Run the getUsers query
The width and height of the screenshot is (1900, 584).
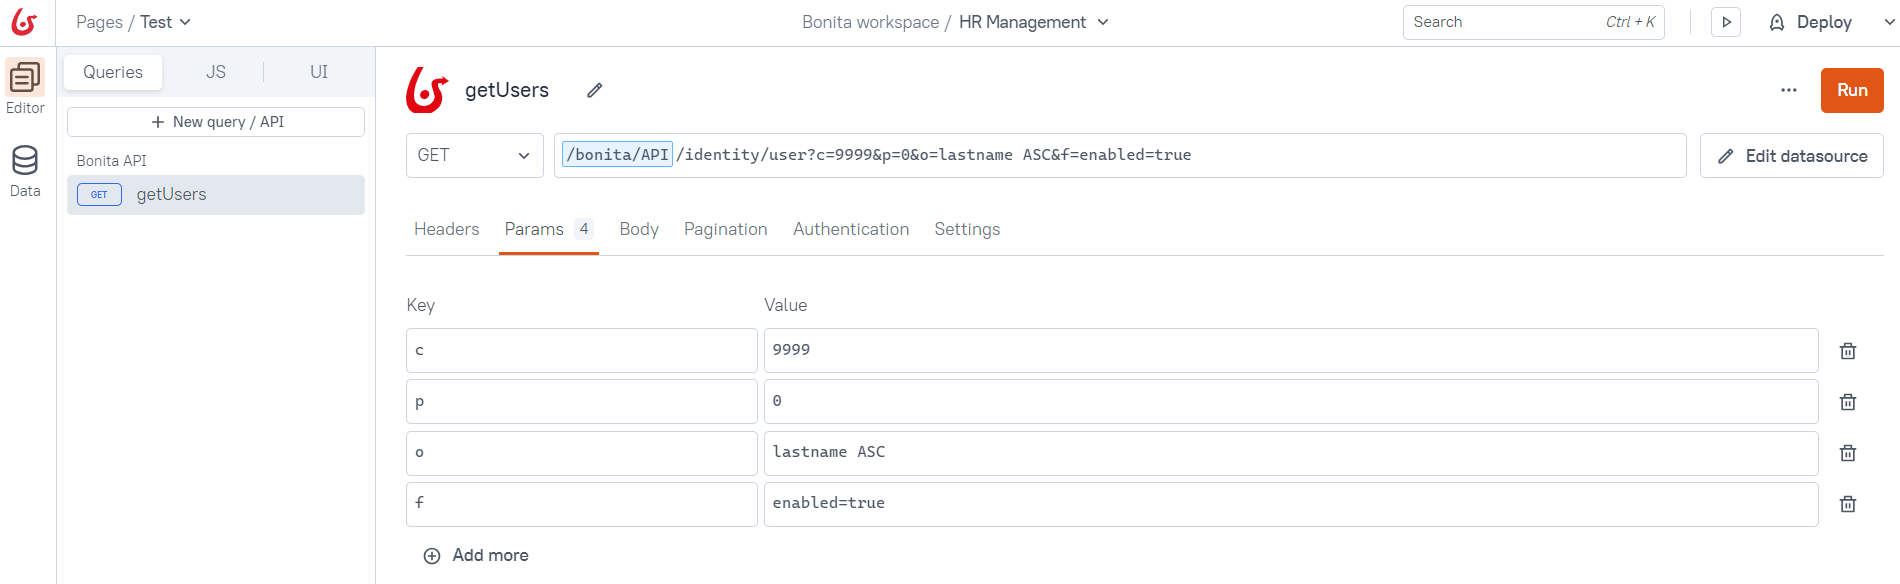tap(1852, 90)
